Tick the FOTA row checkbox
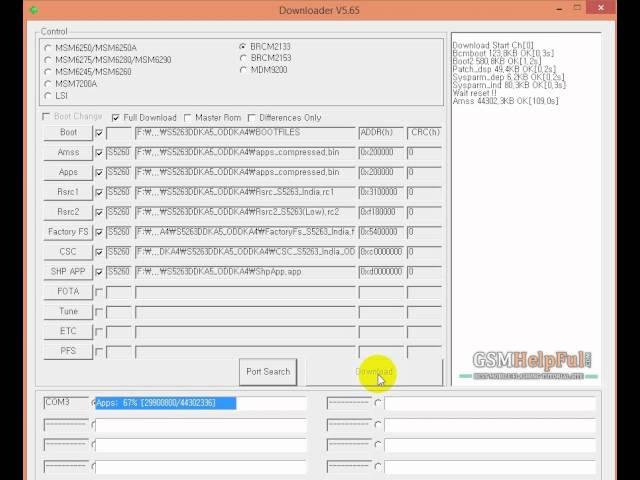Viewport: 640px width, 480px height. click(98, 292)
